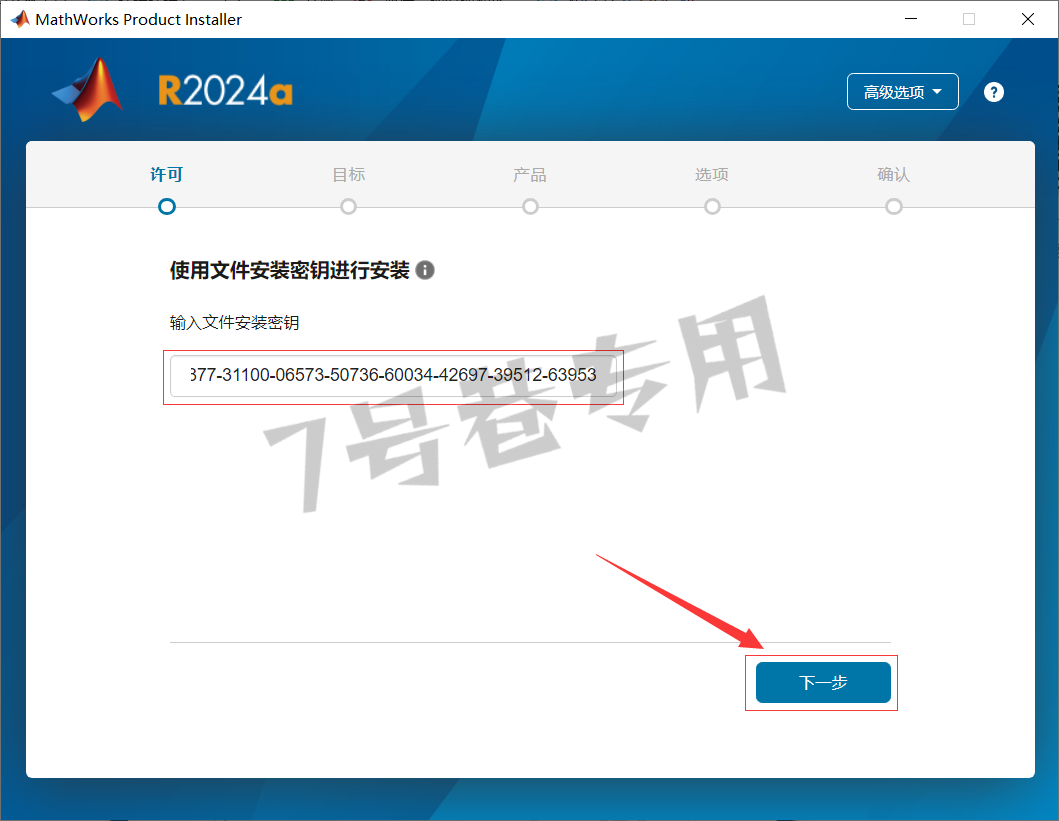Click the 使用文件安装密钥进行安装 heading
Image resolution: width=1059 pixels, height=821 pixels.
(290, 270)
